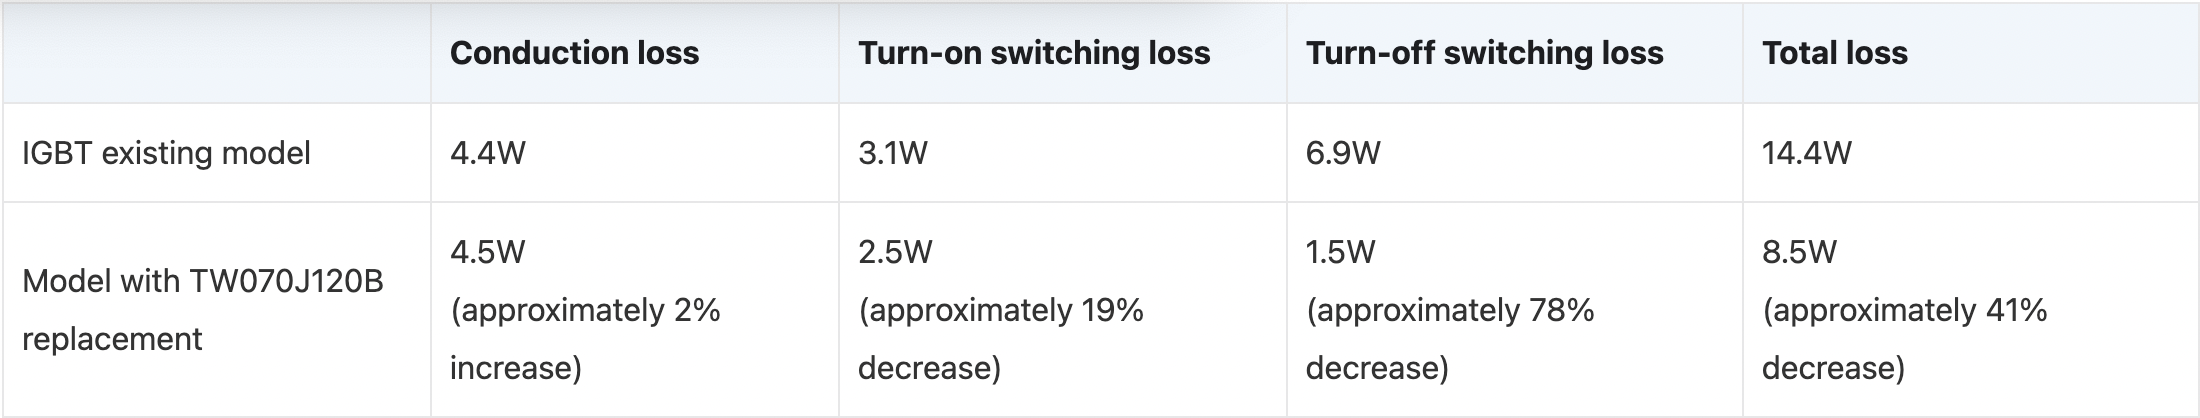Select the 1.5W turn-off loss value

pyautogui.click(x=1340, y=252)
